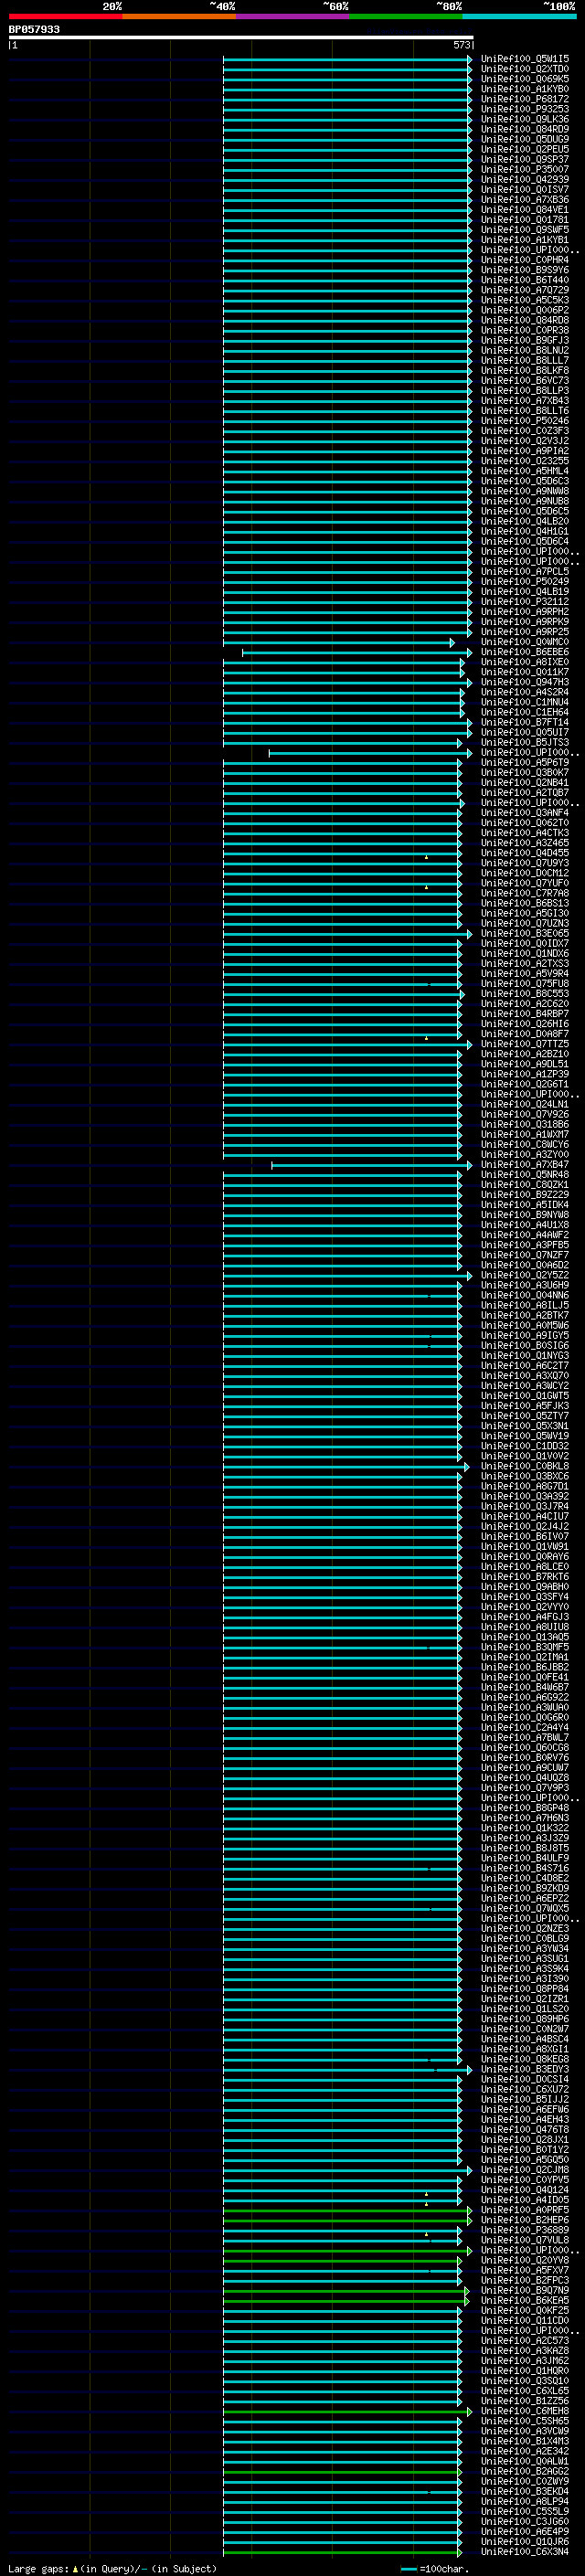
Task: Select hit UniRef100_A0PRF5
Action: coord(525,2210)
